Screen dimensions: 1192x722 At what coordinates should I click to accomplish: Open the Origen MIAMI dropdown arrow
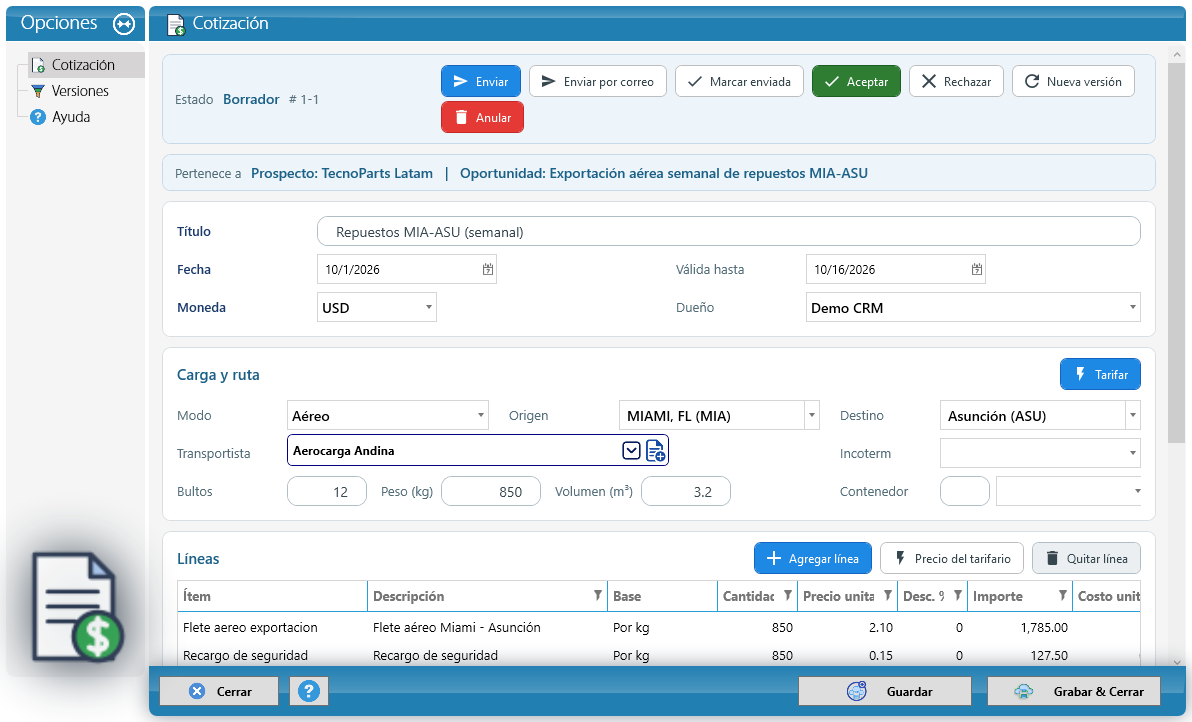812,415
